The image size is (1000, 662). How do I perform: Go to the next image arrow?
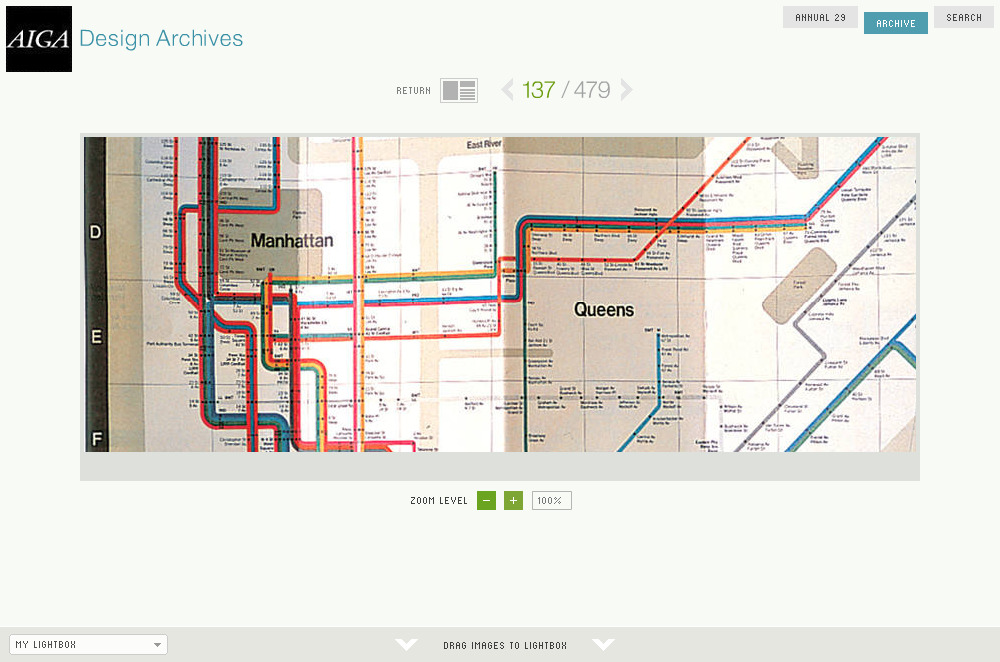pos(626,90)
